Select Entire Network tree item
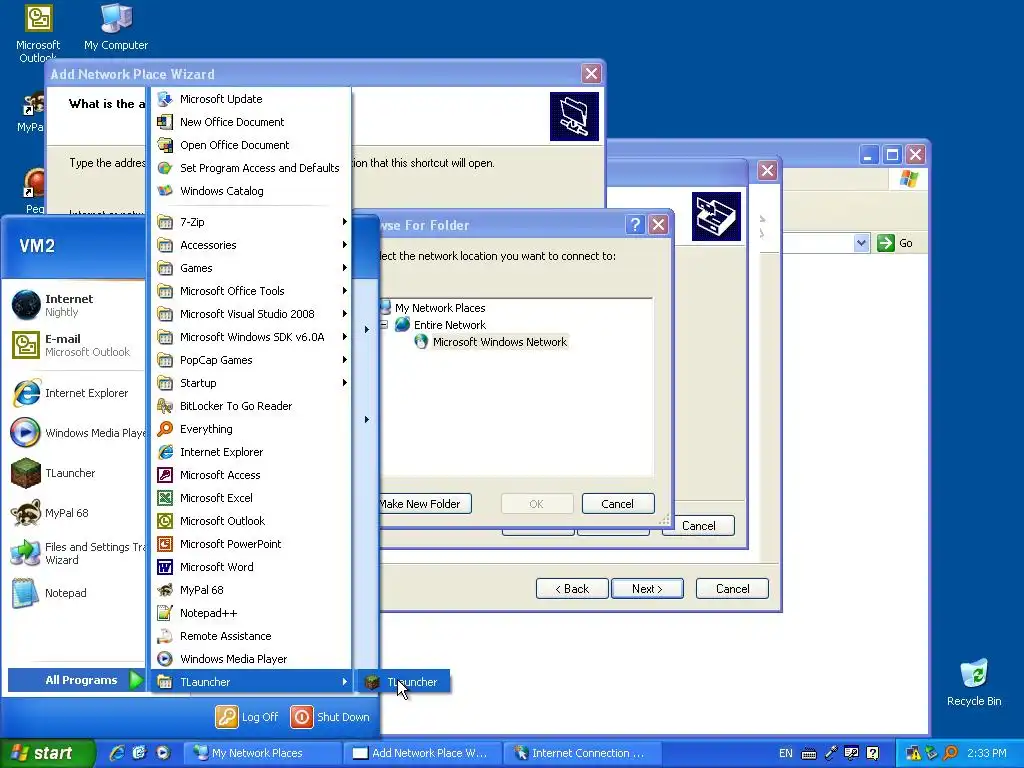 450,325
